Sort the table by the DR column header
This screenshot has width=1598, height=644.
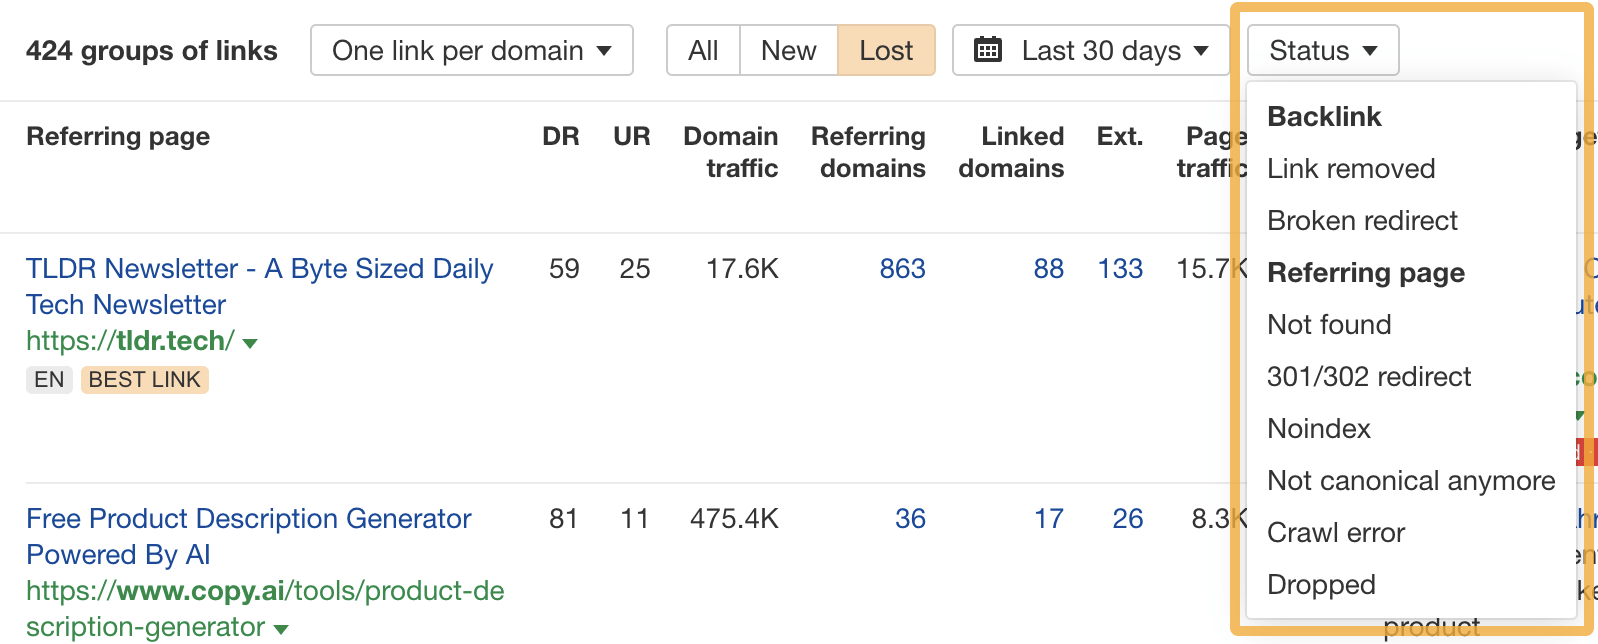pyautogui.click(x=563, y=137)
